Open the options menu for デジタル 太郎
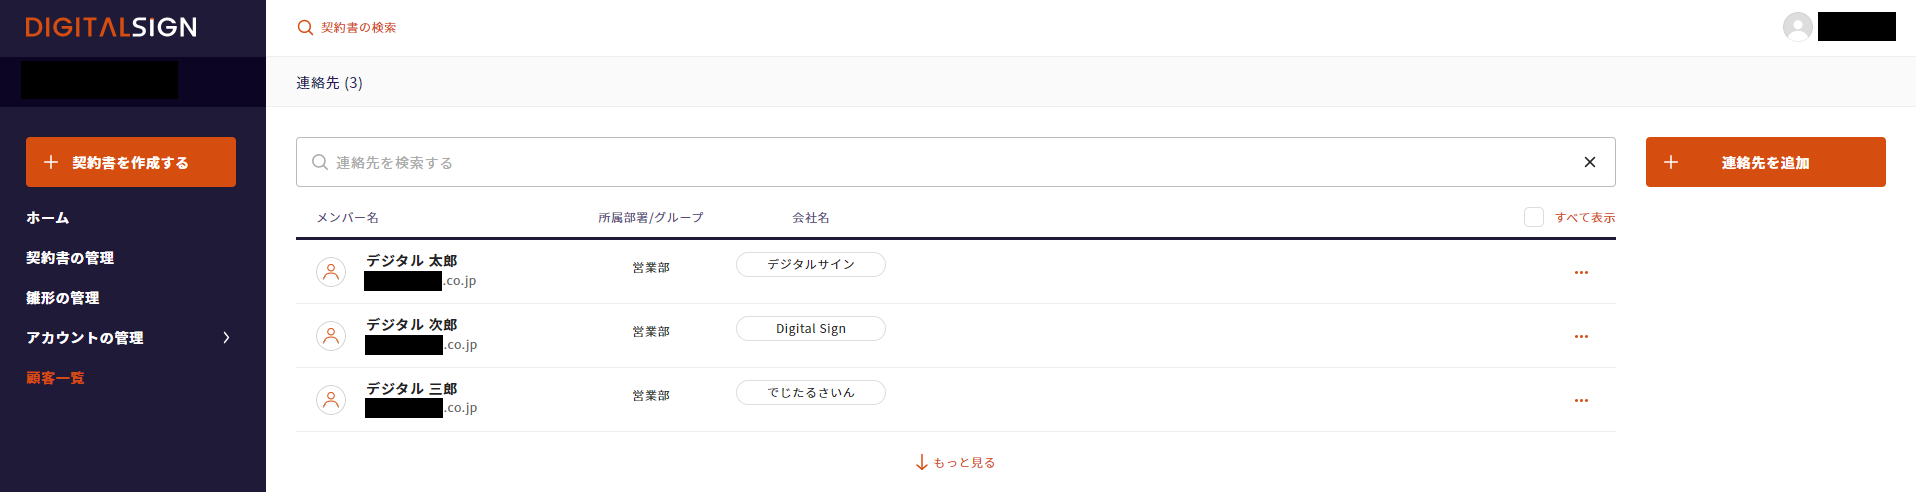The width and height of the screenshot is (1916, 492). coord(1580,272)
